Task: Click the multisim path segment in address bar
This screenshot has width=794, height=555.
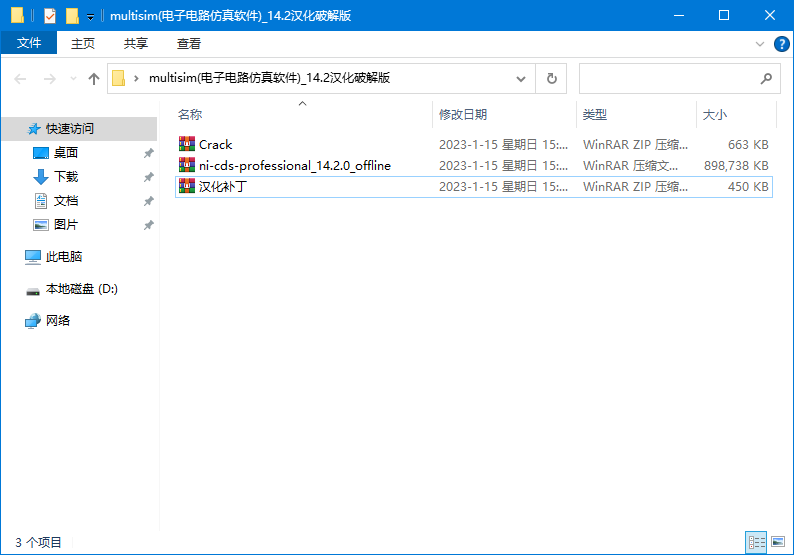Action: pyautogui.click(x=269, y=78)
